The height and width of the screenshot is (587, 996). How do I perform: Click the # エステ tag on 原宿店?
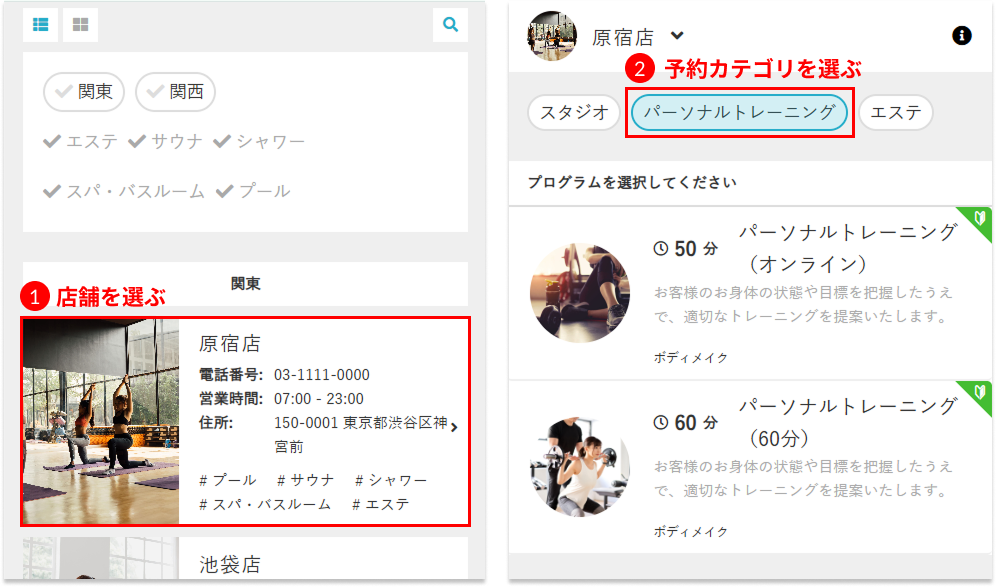(381, 504)
